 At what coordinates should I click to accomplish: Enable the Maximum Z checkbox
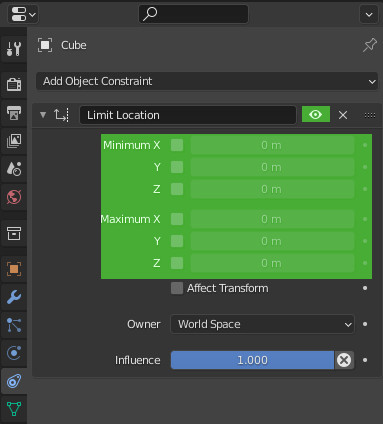(177, 263)
